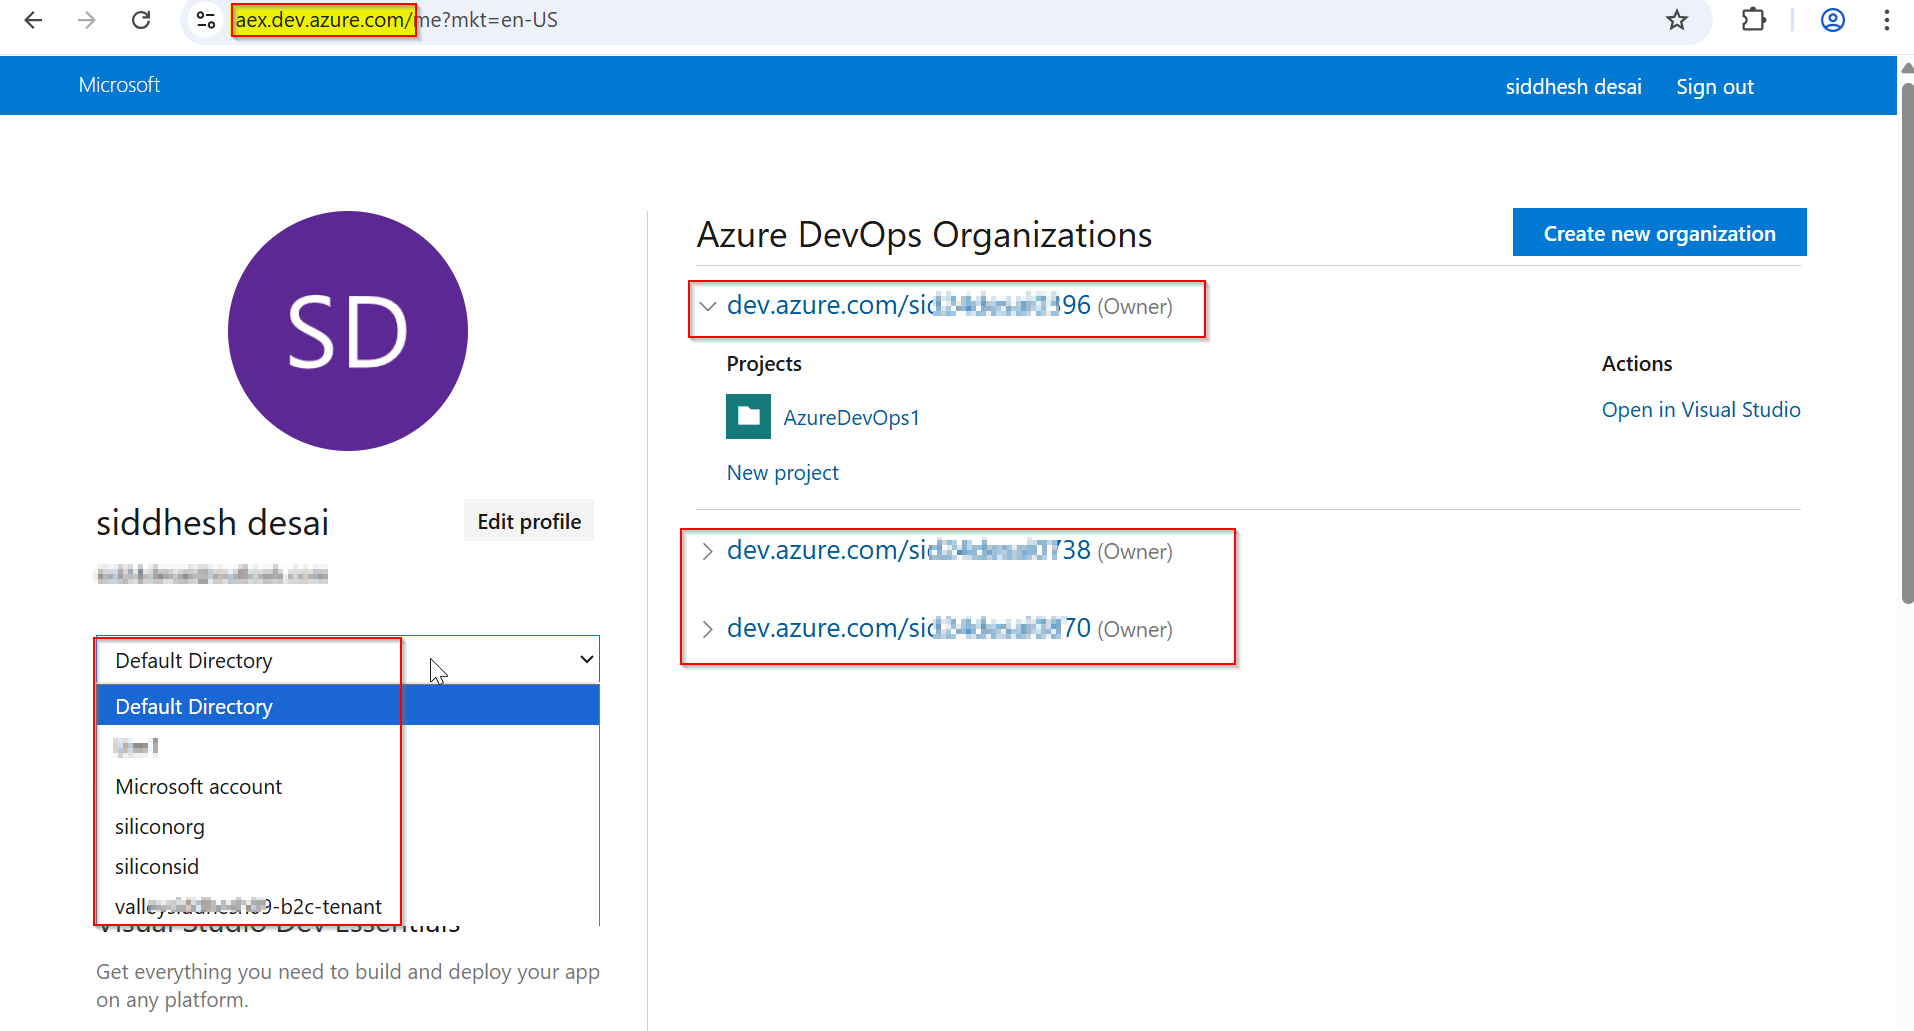1914x1031 pixels.
Task: Open the siddhesh desai header link
Action: pyautogui.click(x=1573, y=87)
